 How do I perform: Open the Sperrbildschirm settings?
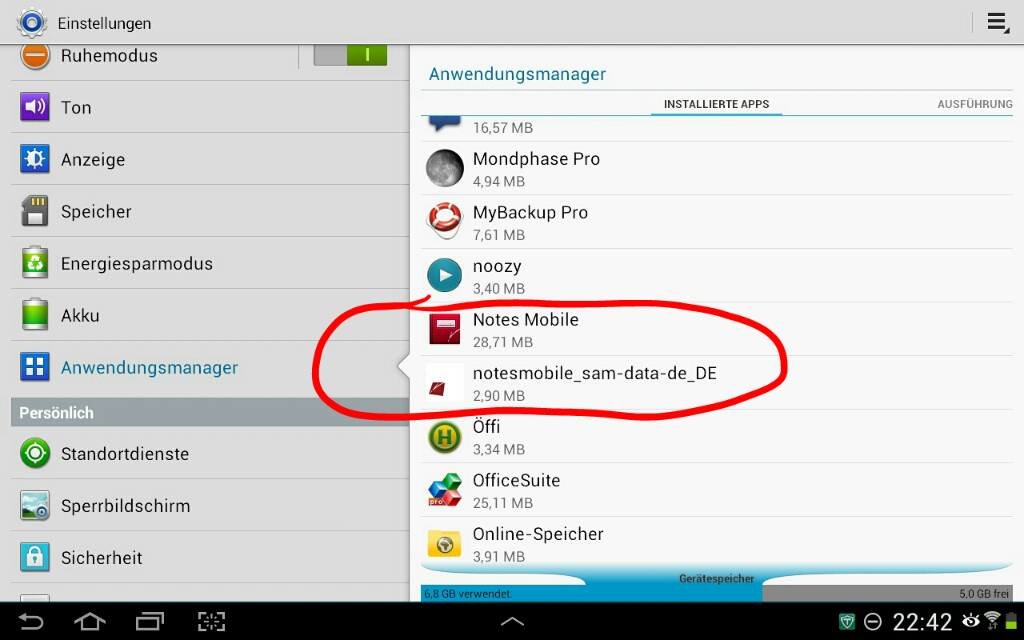tap(210, 505)
